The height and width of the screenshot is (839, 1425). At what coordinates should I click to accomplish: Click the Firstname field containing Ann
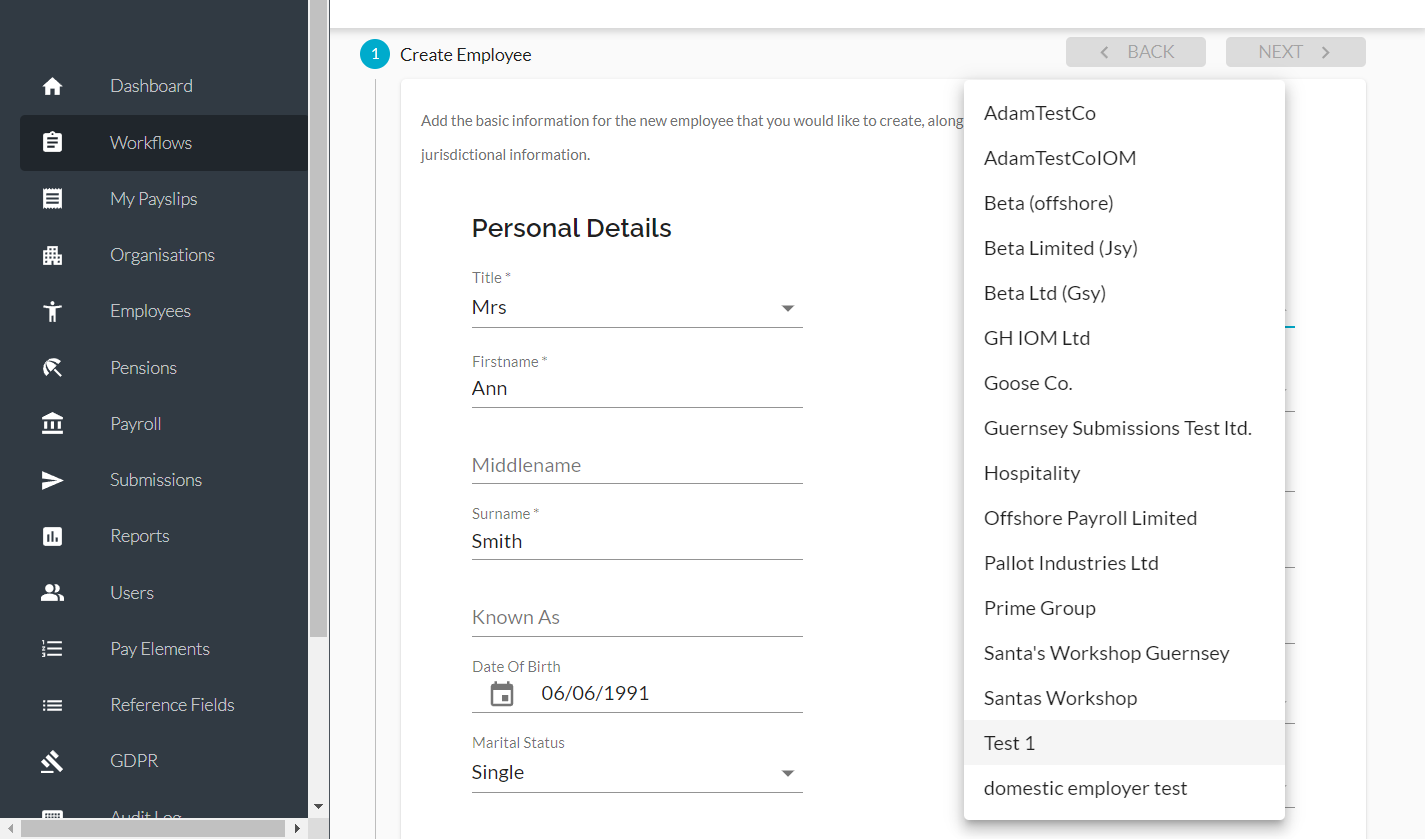[637, 389]
